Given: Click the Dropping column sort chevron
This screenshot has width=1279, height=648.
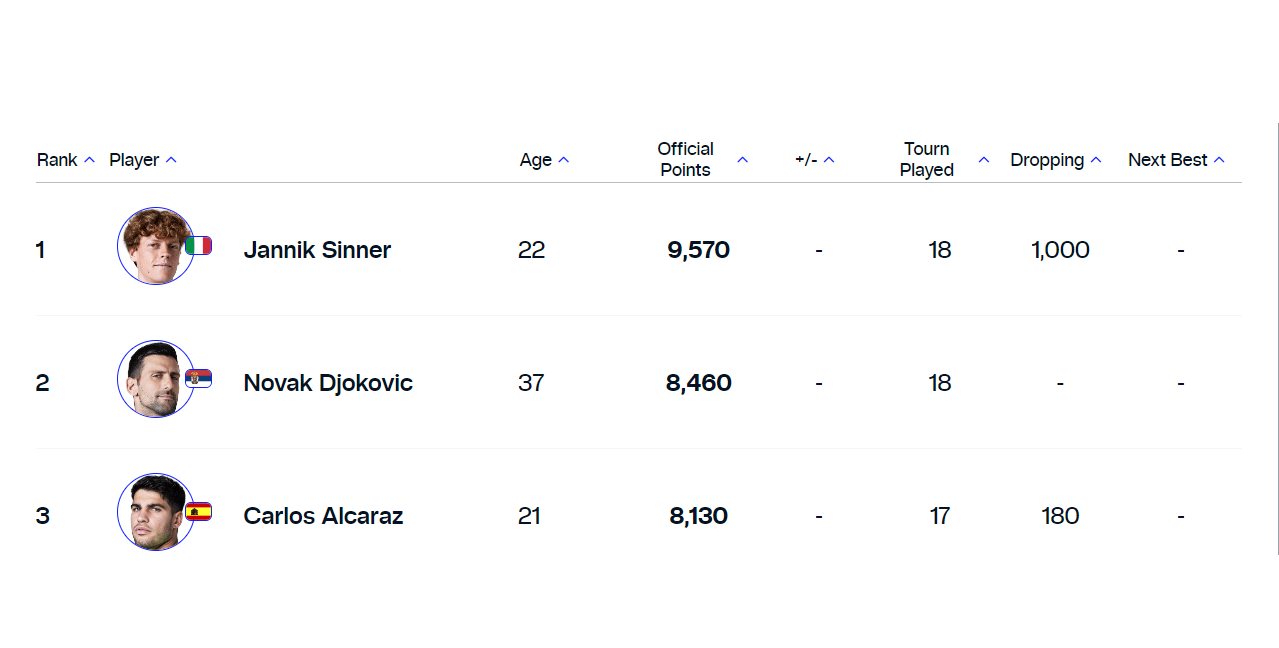Looking at the screenshot, I should 1096,160.
